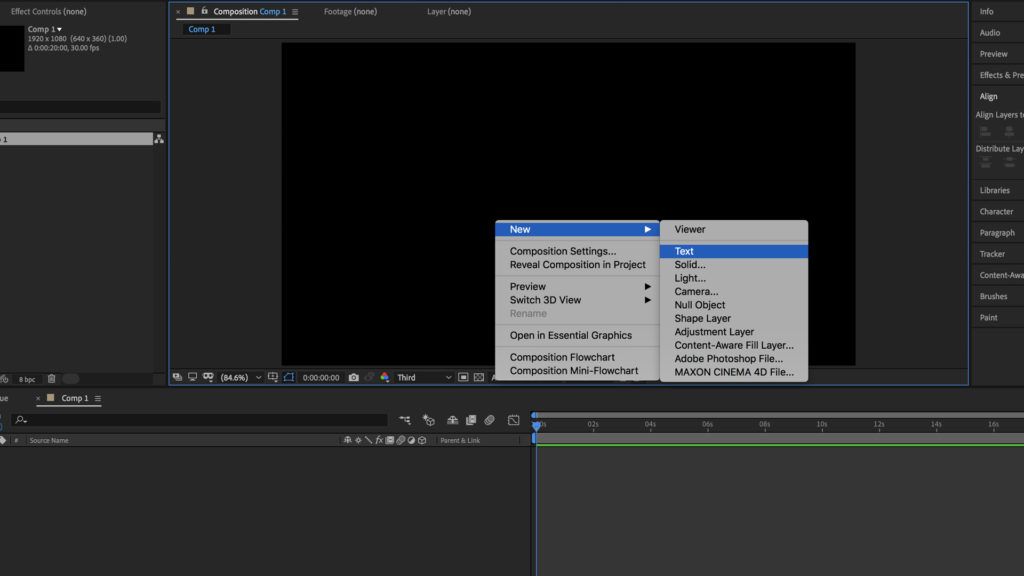This screenshot has width=1024, height=576.
Task: Click the Graph Editor icon in timeline
Action: 513,421
